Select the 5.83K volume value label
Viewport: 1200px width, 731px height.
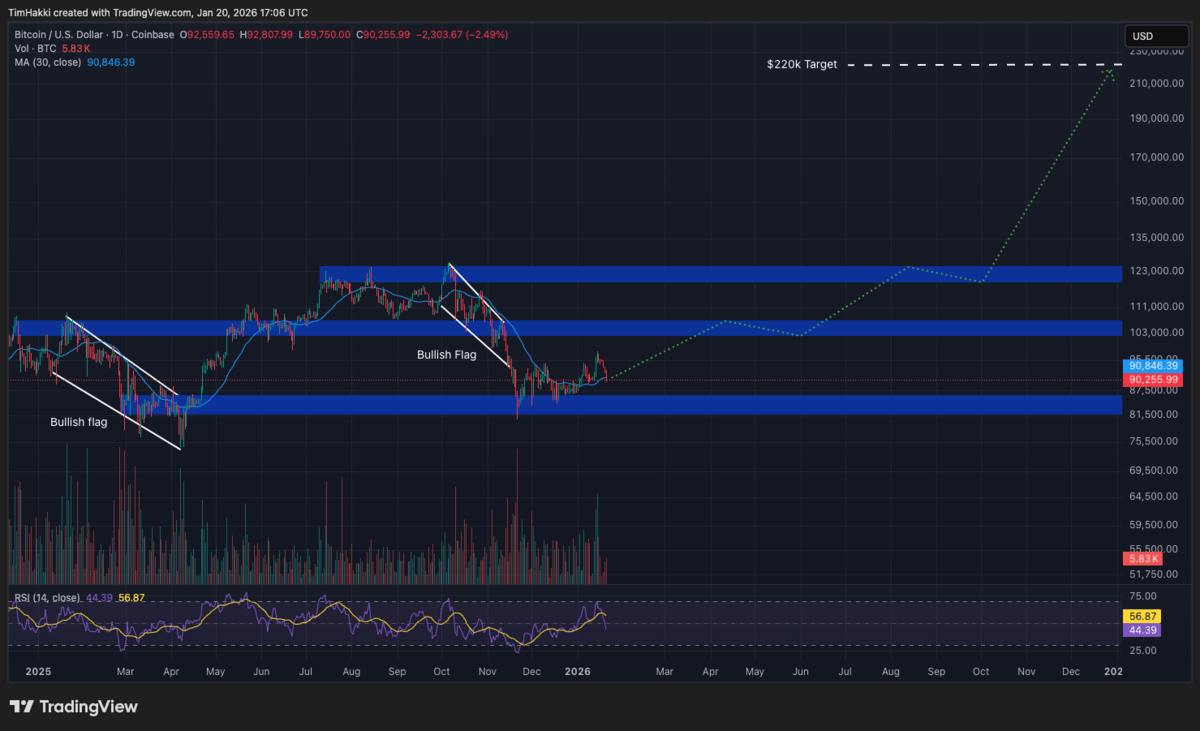pyautogui.click(x=1142, y=558)
